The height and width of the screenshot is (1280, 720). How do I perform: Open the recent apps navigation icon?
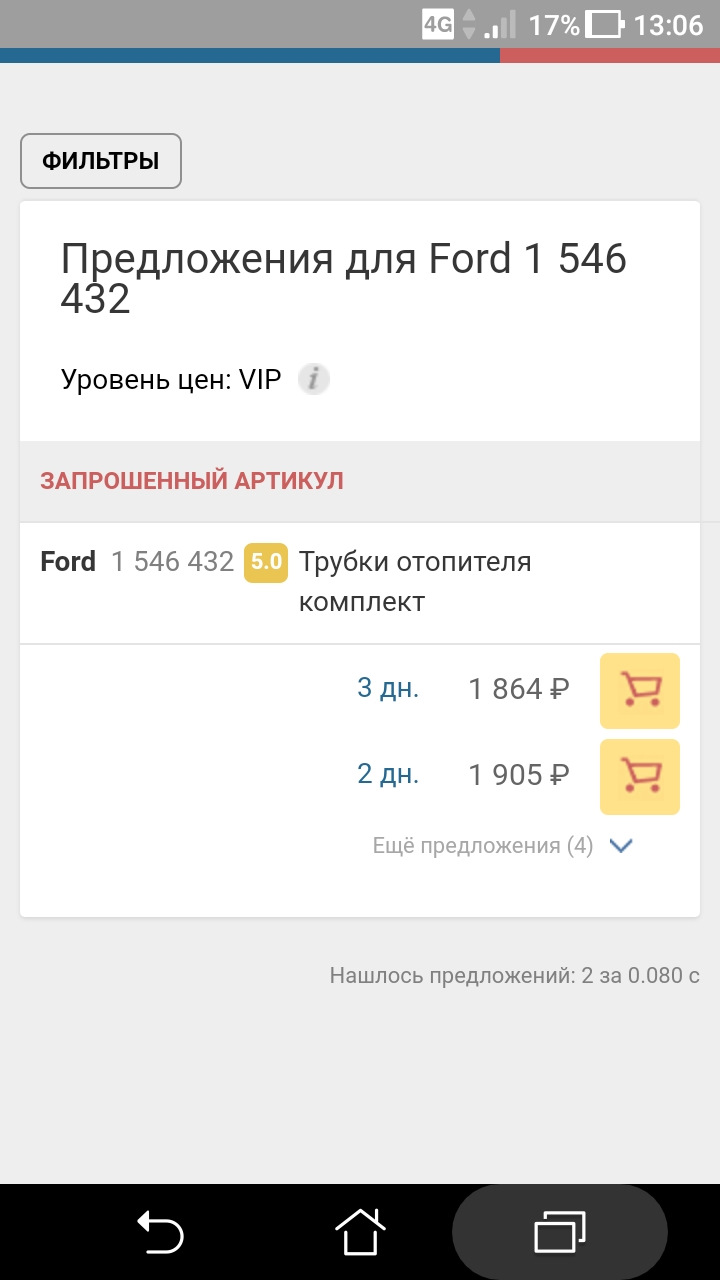tap(559, 1231)
